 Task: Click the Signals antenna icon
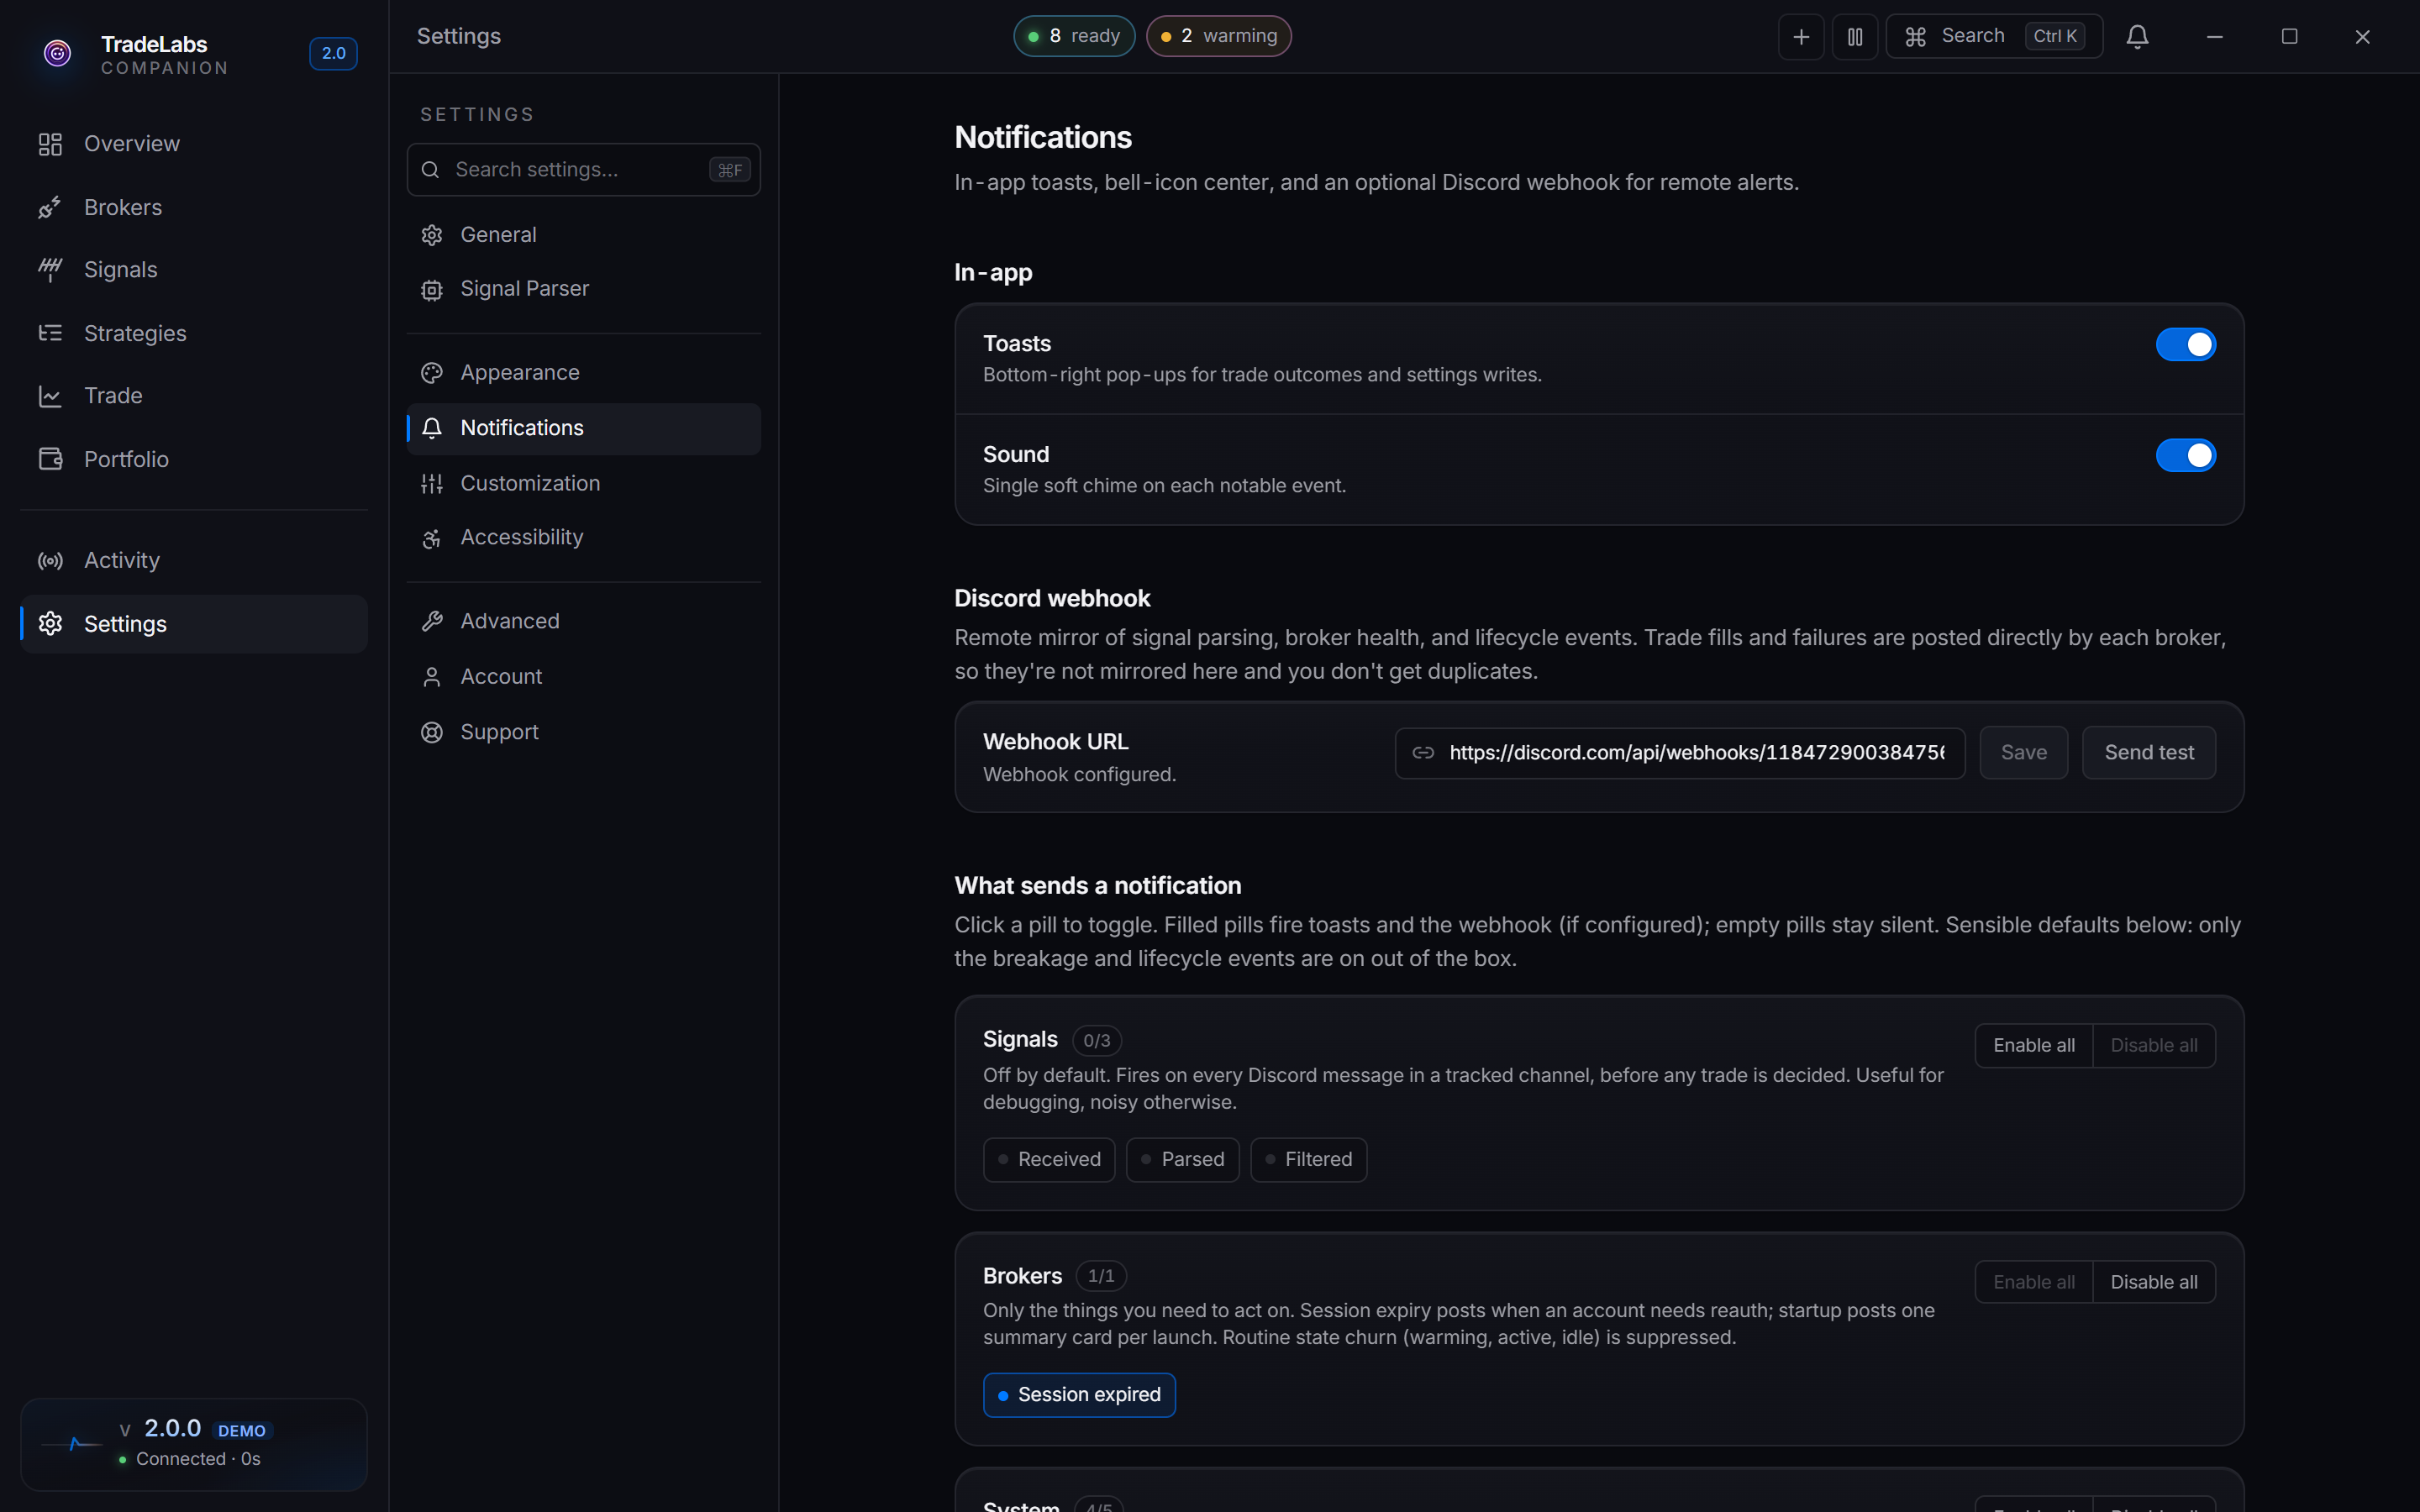(x=50, y=270)
